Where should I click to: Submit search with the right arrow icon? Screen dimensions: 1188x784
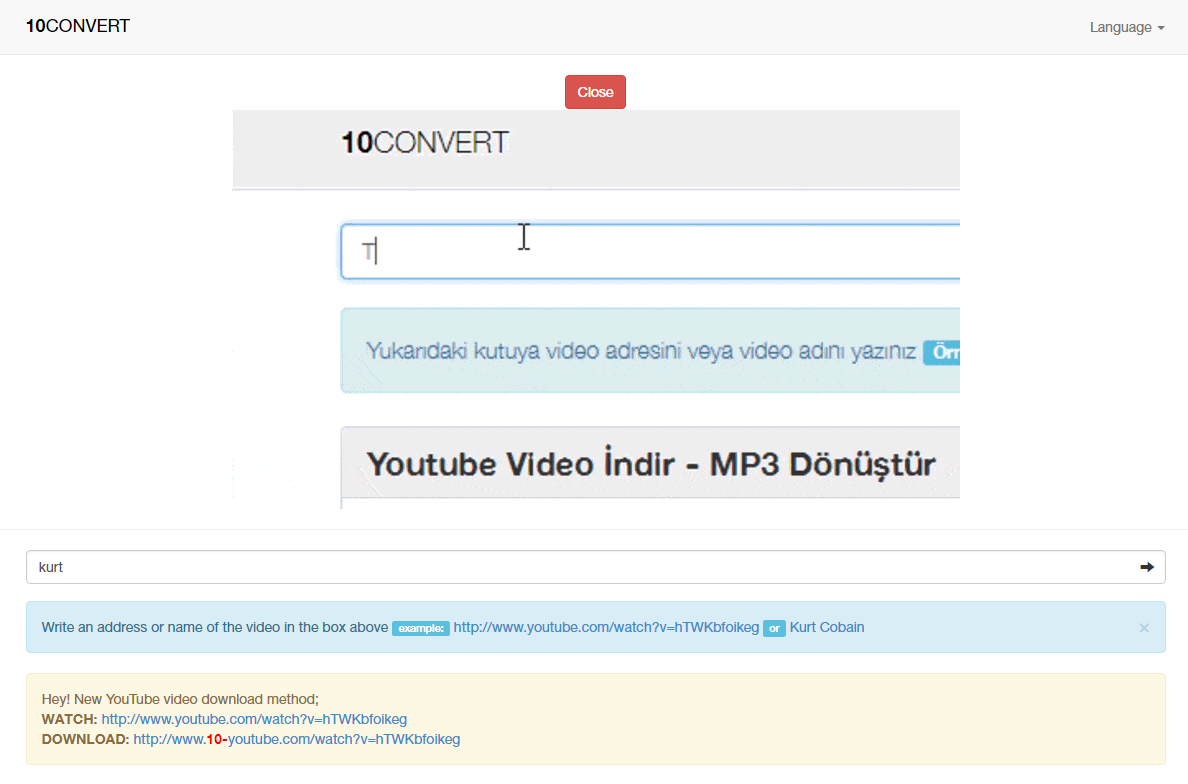pos(1146,567)
